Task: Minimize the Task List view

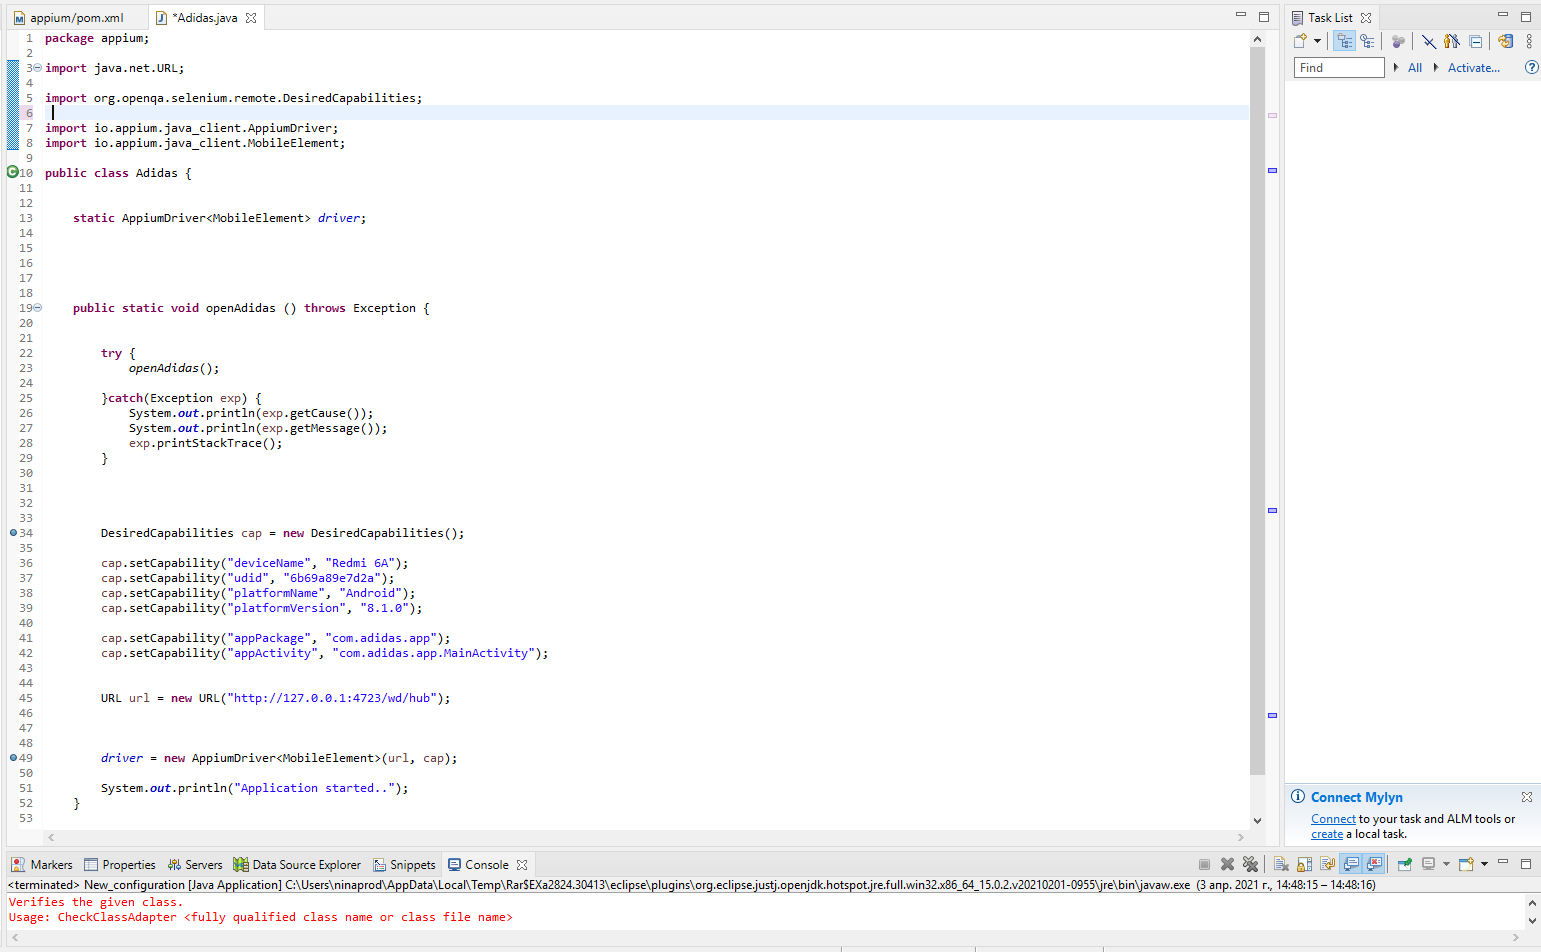Action: pos(1503,16)
